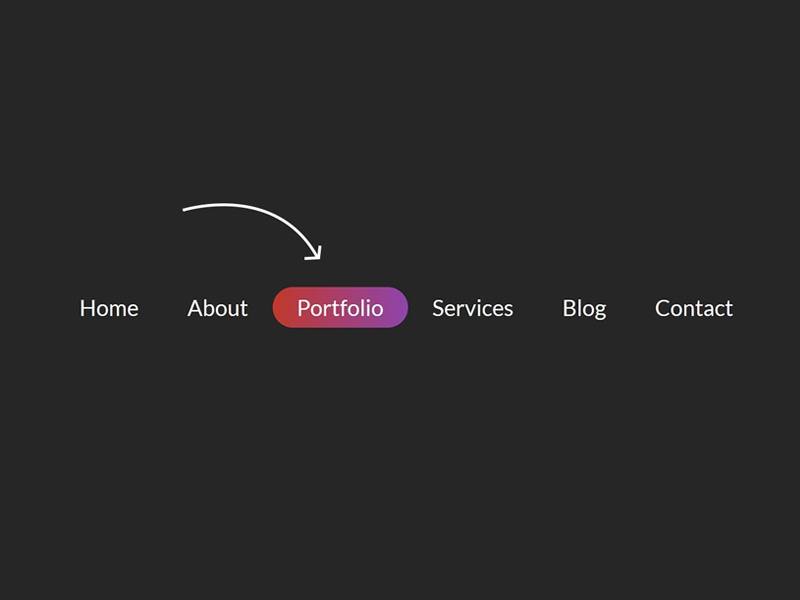Screen dimensions: 800x600
Task: Pick the Services item right of Portfolio
Action: [472, 308]
